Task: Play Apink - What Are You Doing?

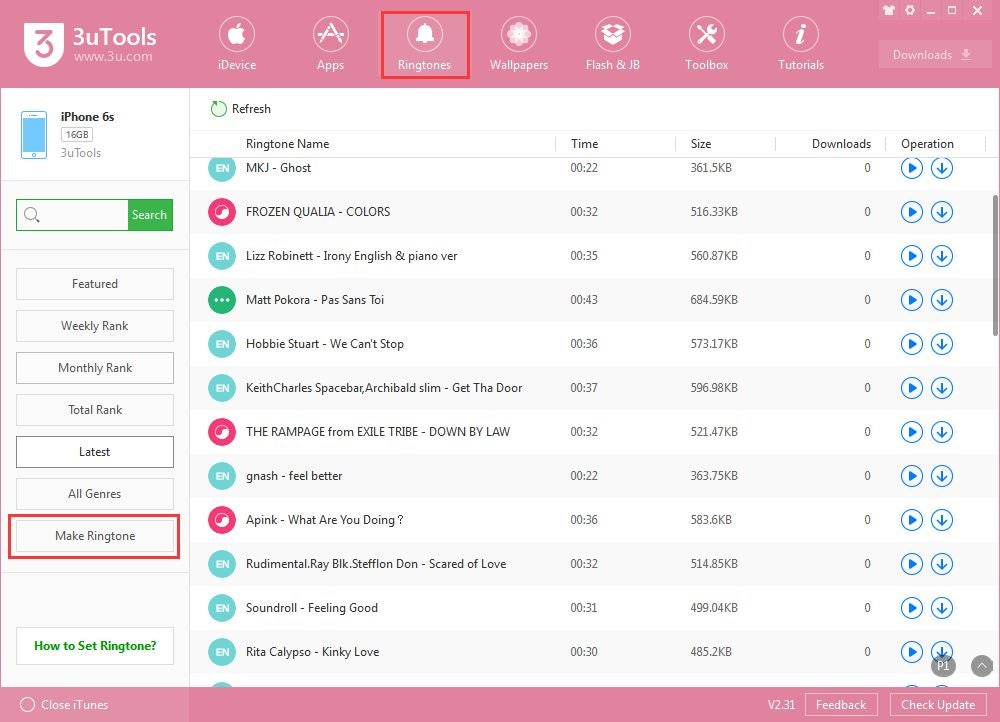Action: (911, 520)
